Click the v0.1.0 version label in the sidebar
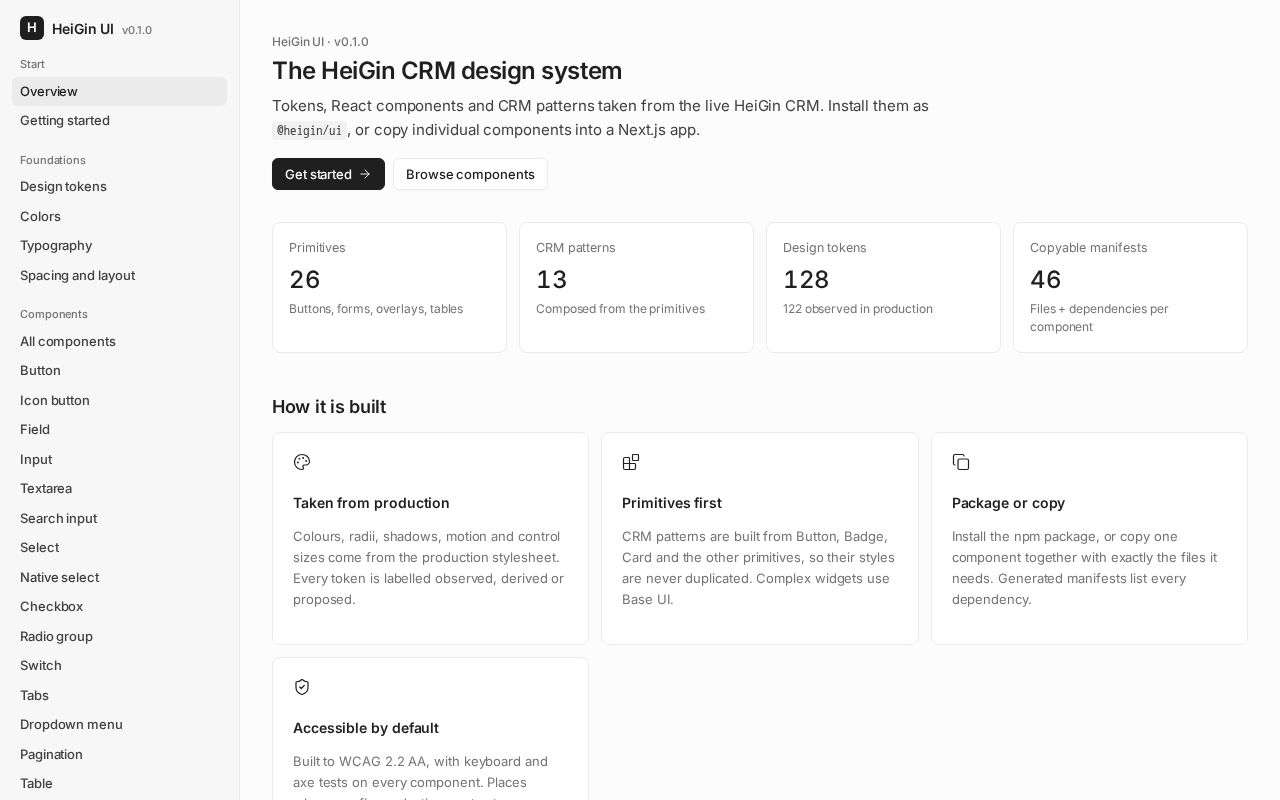This screenshot has height=800, width=1280. coord(137,30)
